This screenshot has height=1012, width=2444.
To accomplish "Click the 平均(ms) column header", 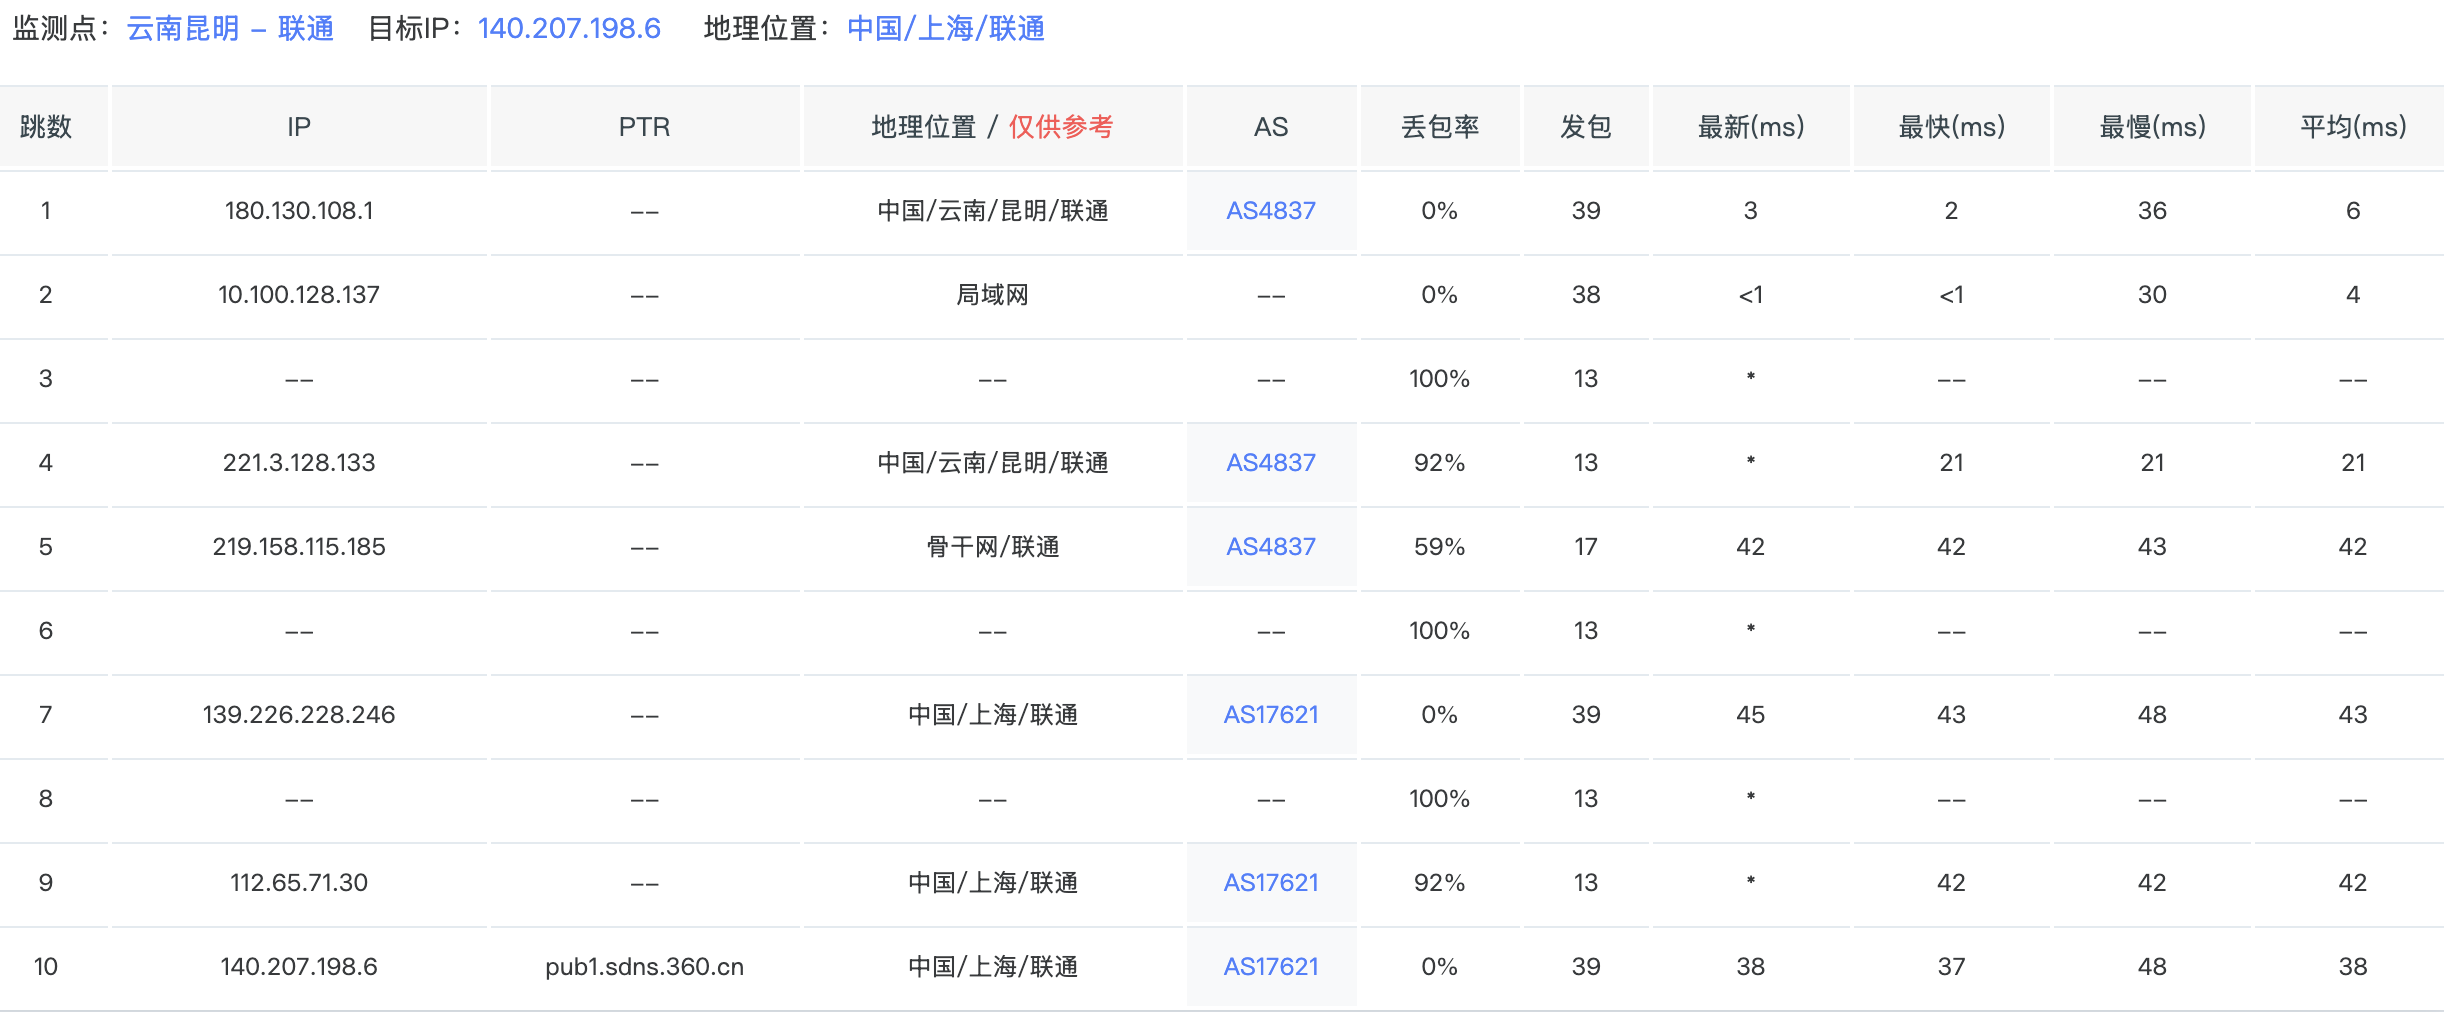I will click(x=2352, y=126).
